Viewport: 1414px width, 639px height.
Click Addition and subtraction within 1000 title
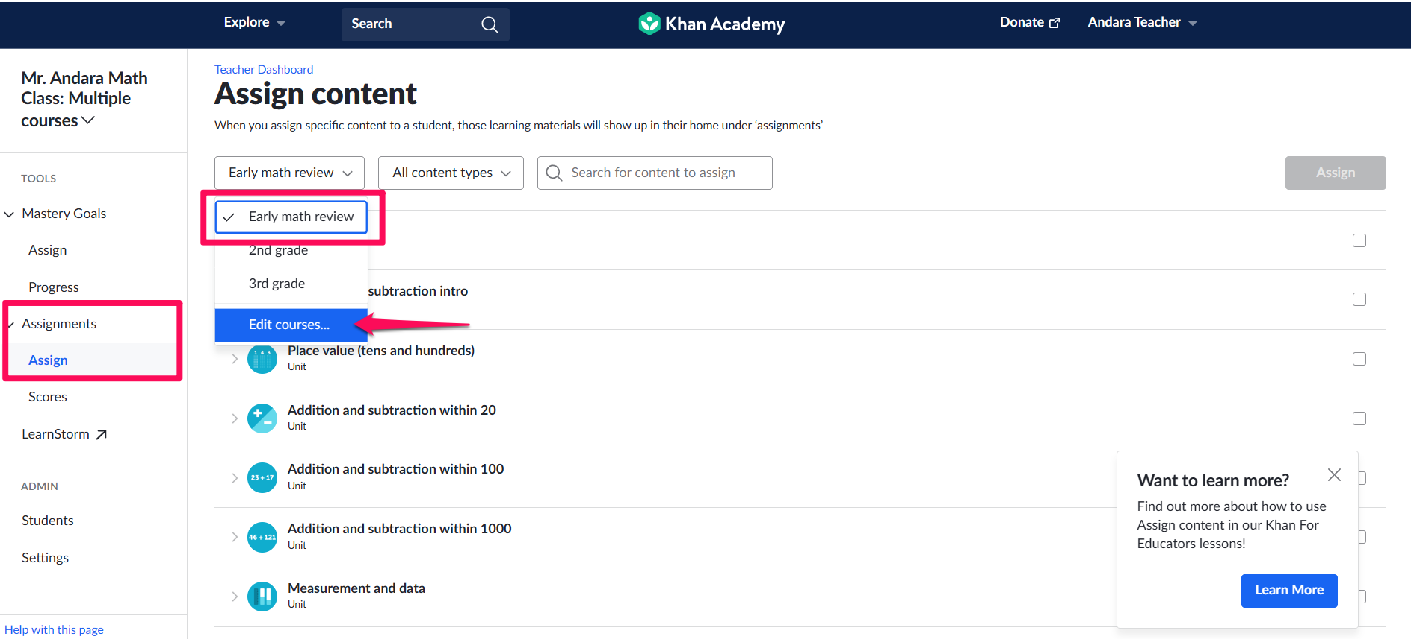point(399,529)
